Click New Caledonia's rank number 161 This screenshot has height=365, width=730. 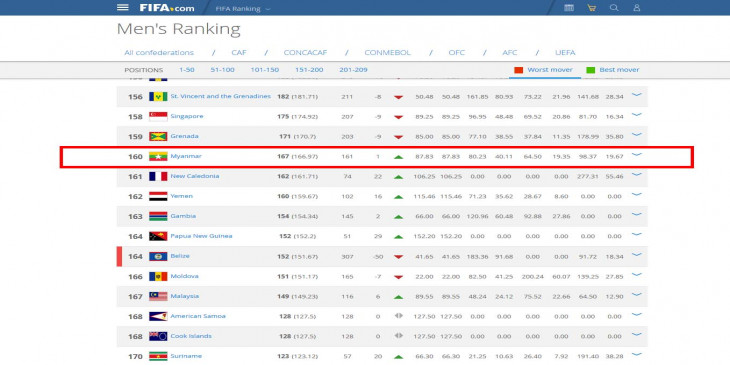point(135,177)
